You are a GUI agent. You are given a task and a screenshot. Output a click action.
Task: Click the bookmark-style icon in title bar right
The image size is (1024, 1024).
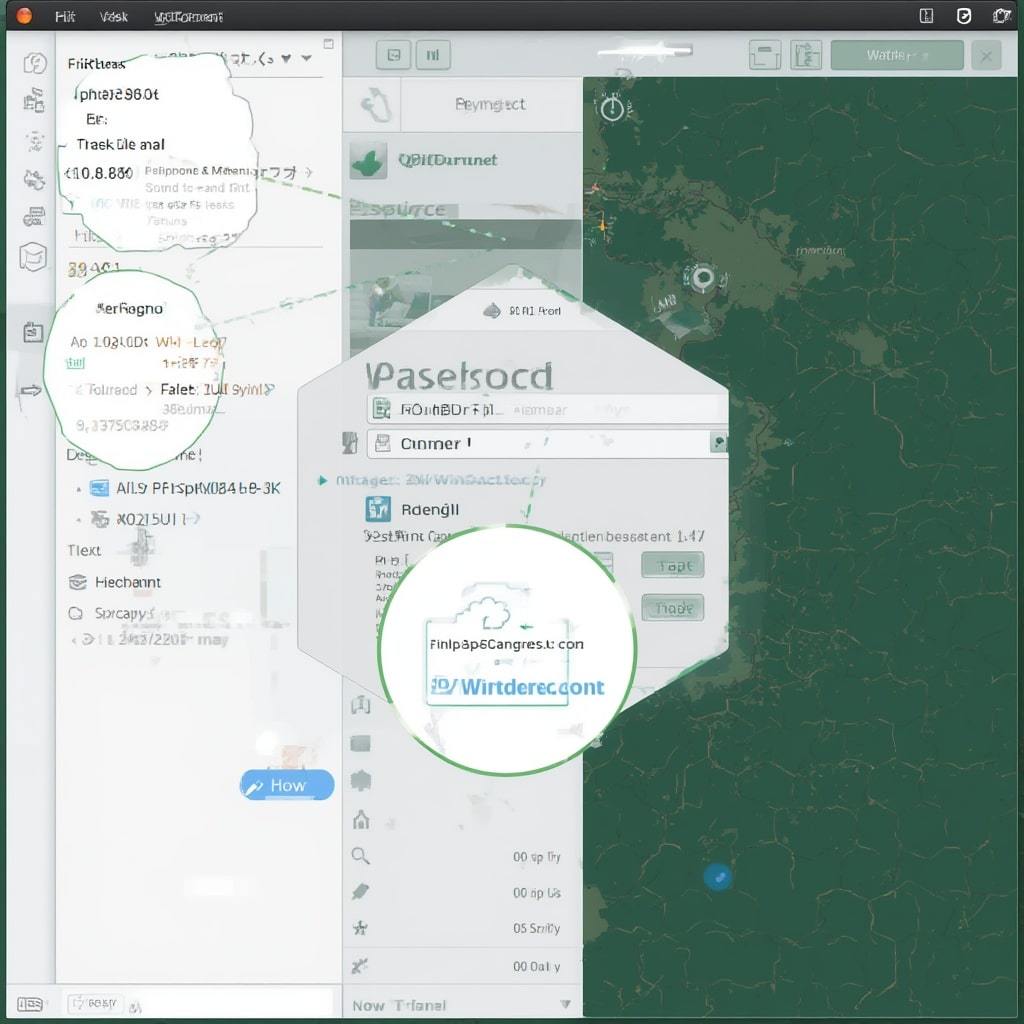point(926,16)
